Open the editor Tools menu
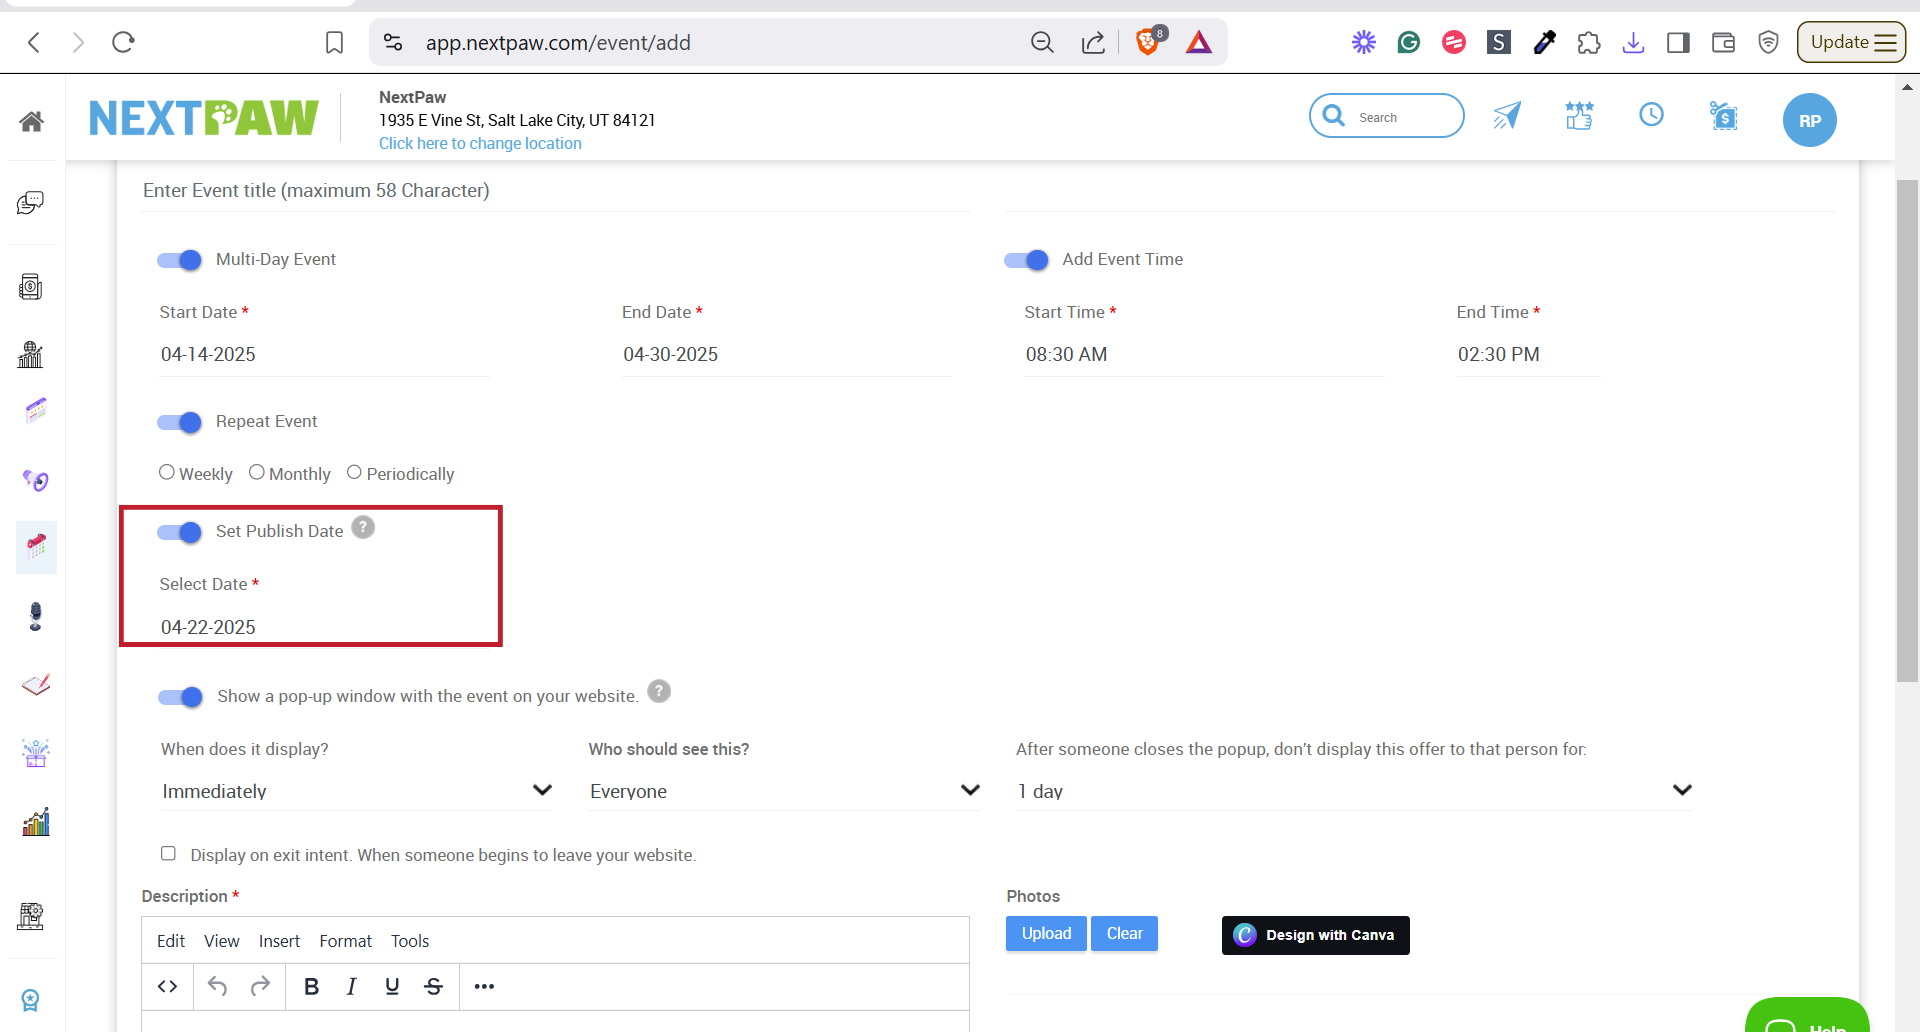 (x=410, y=941)
